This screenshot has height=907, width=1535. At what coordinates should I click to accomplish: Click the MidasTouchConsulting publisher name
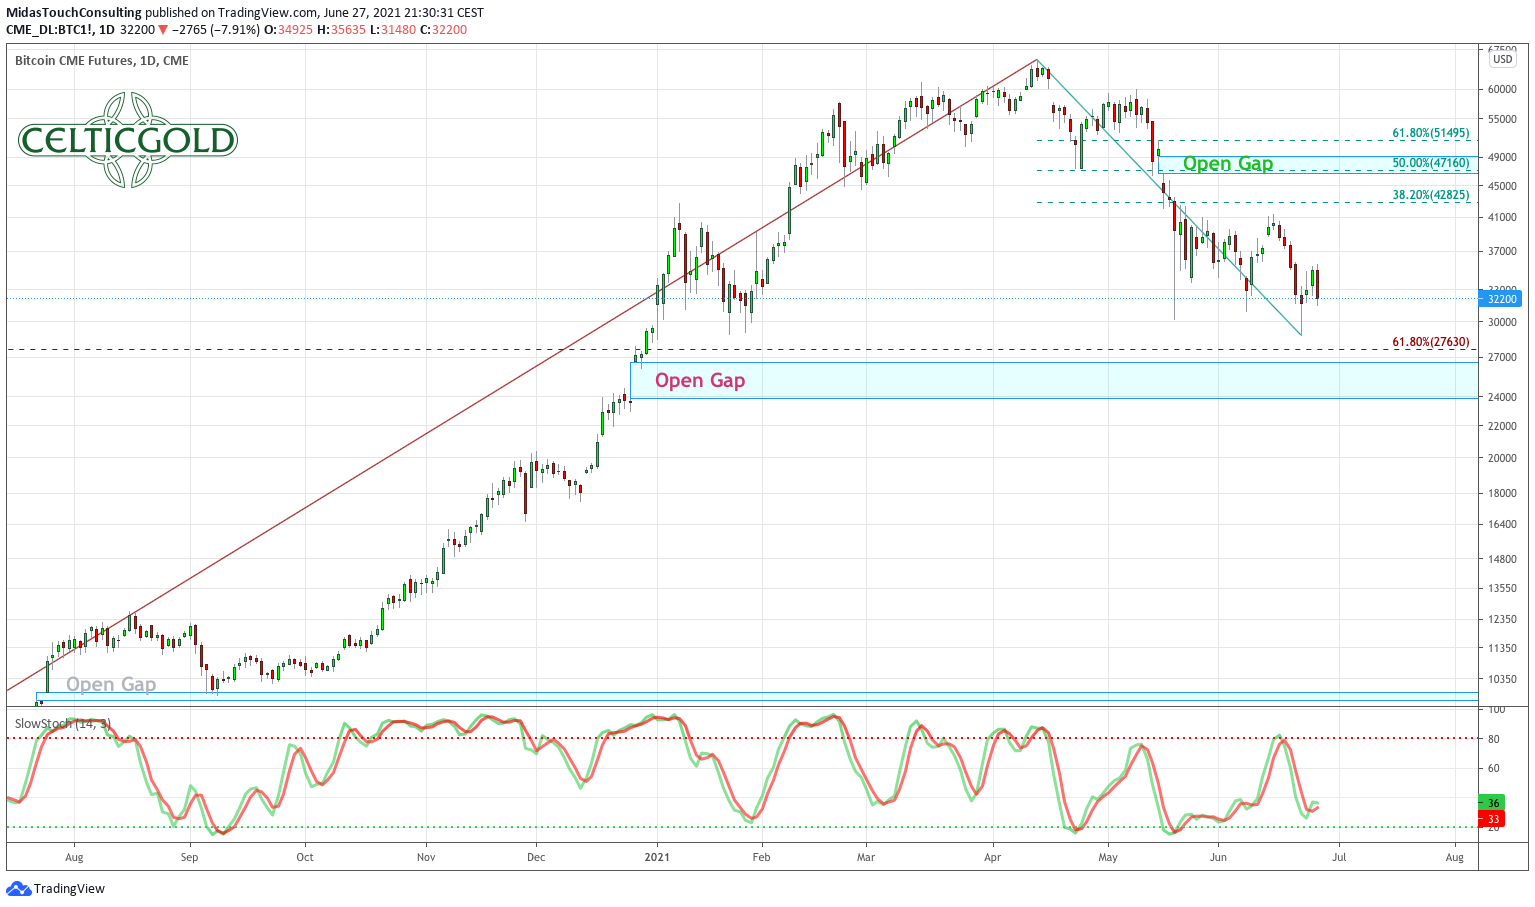[74, 13]
